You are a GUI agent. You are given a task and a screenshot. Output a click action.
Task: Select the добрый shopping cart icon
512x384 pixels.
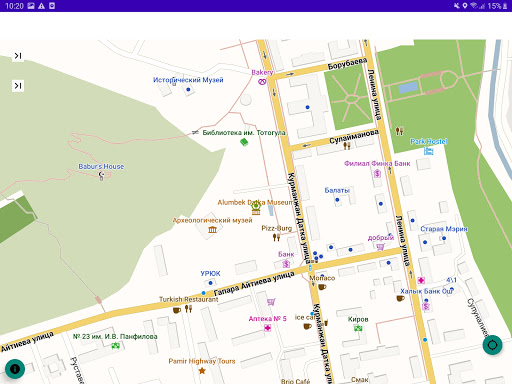coord(380,247)
